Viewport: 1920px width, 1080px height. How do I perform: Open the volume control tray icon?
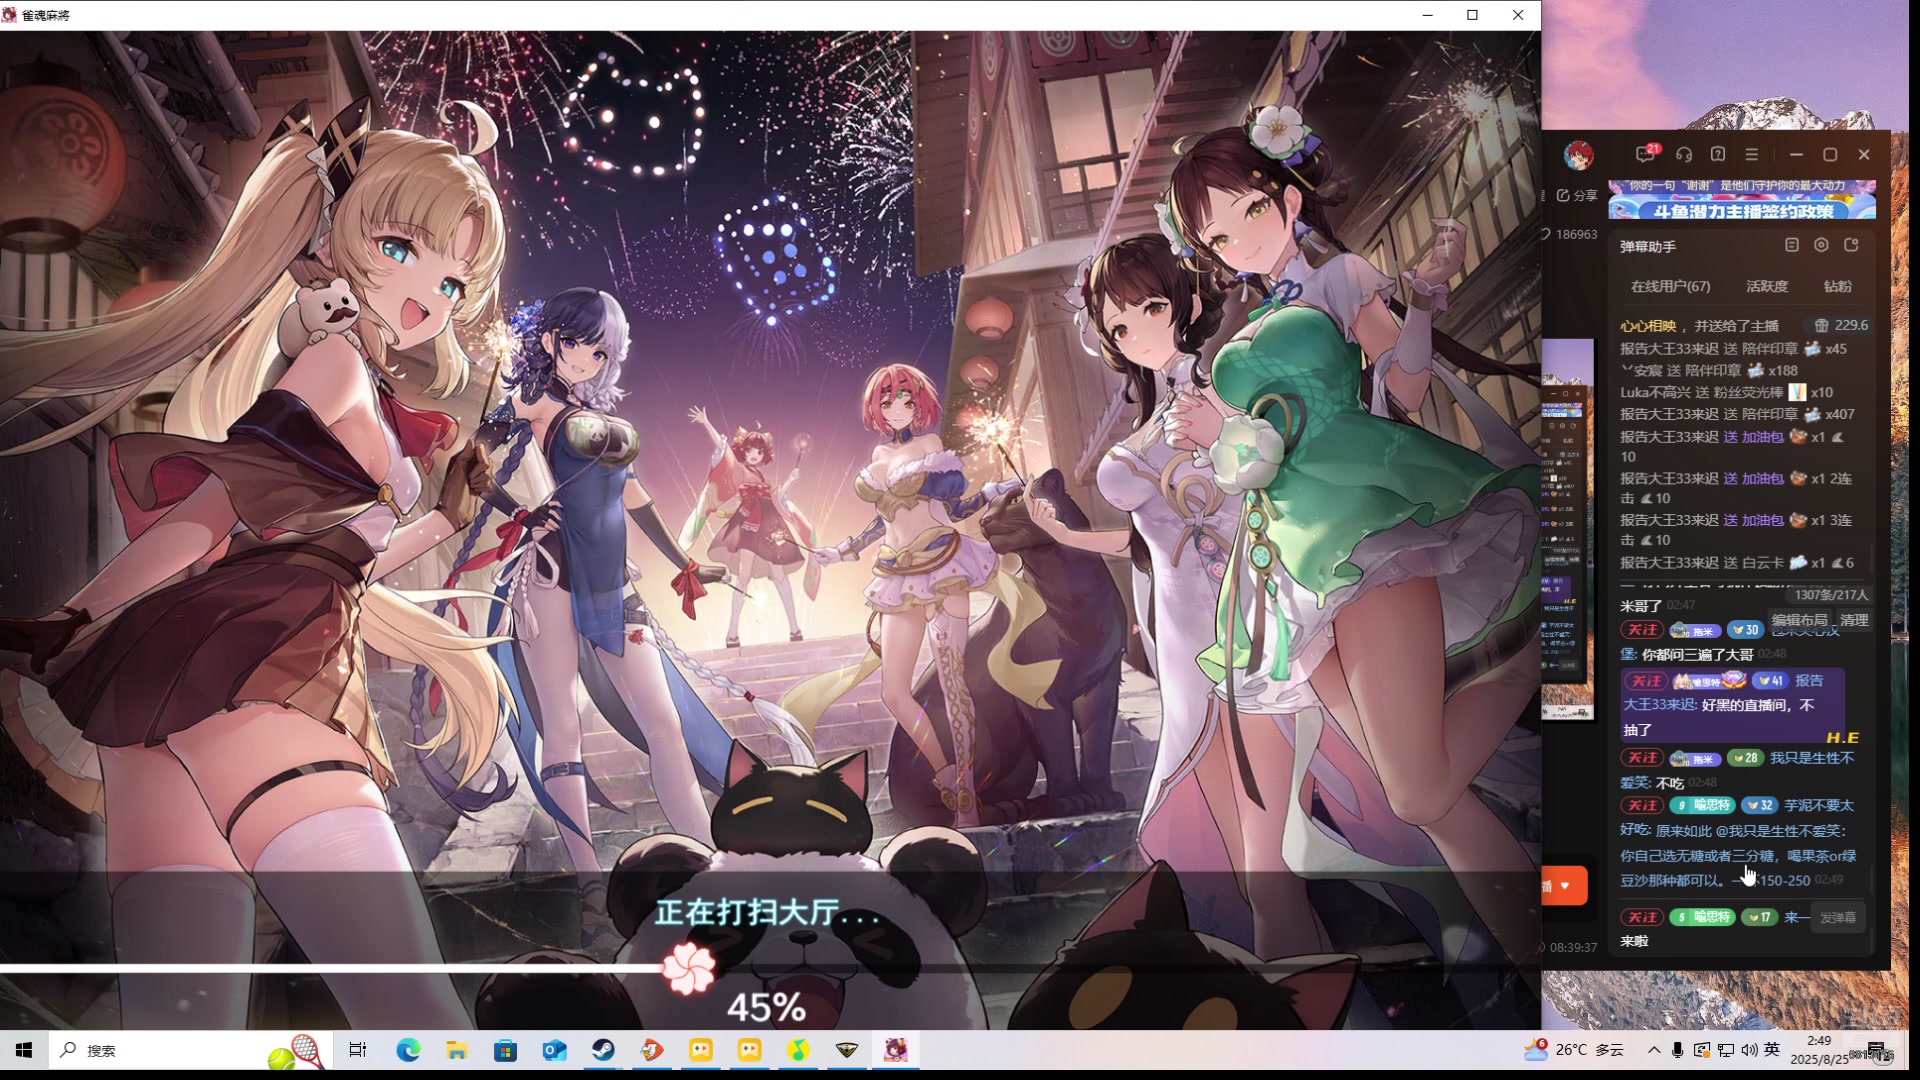click(x=1749, y=1050)
